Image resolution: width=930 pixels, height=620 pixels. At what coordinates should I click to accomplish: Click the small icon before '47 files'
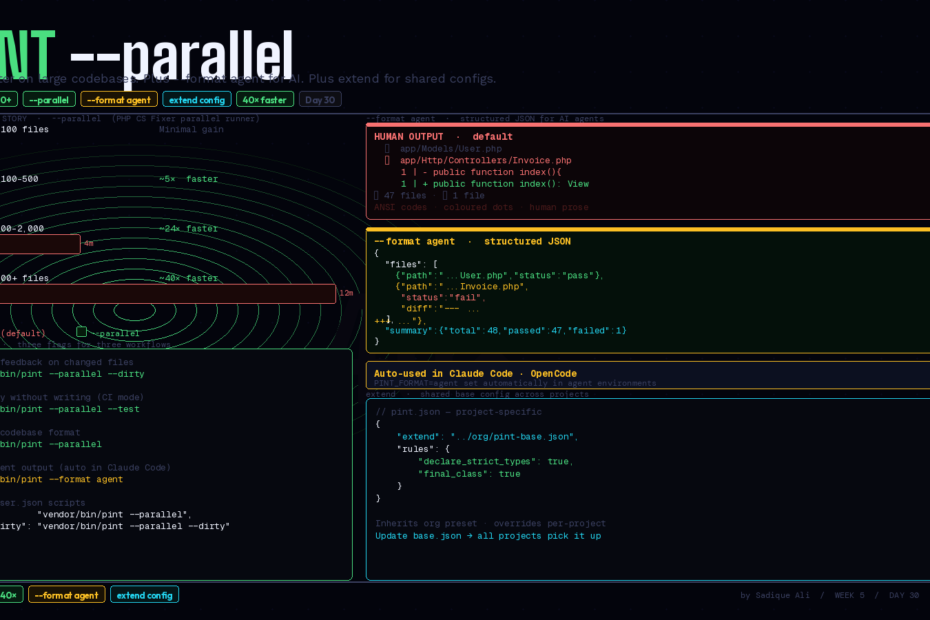pos(376,195)
